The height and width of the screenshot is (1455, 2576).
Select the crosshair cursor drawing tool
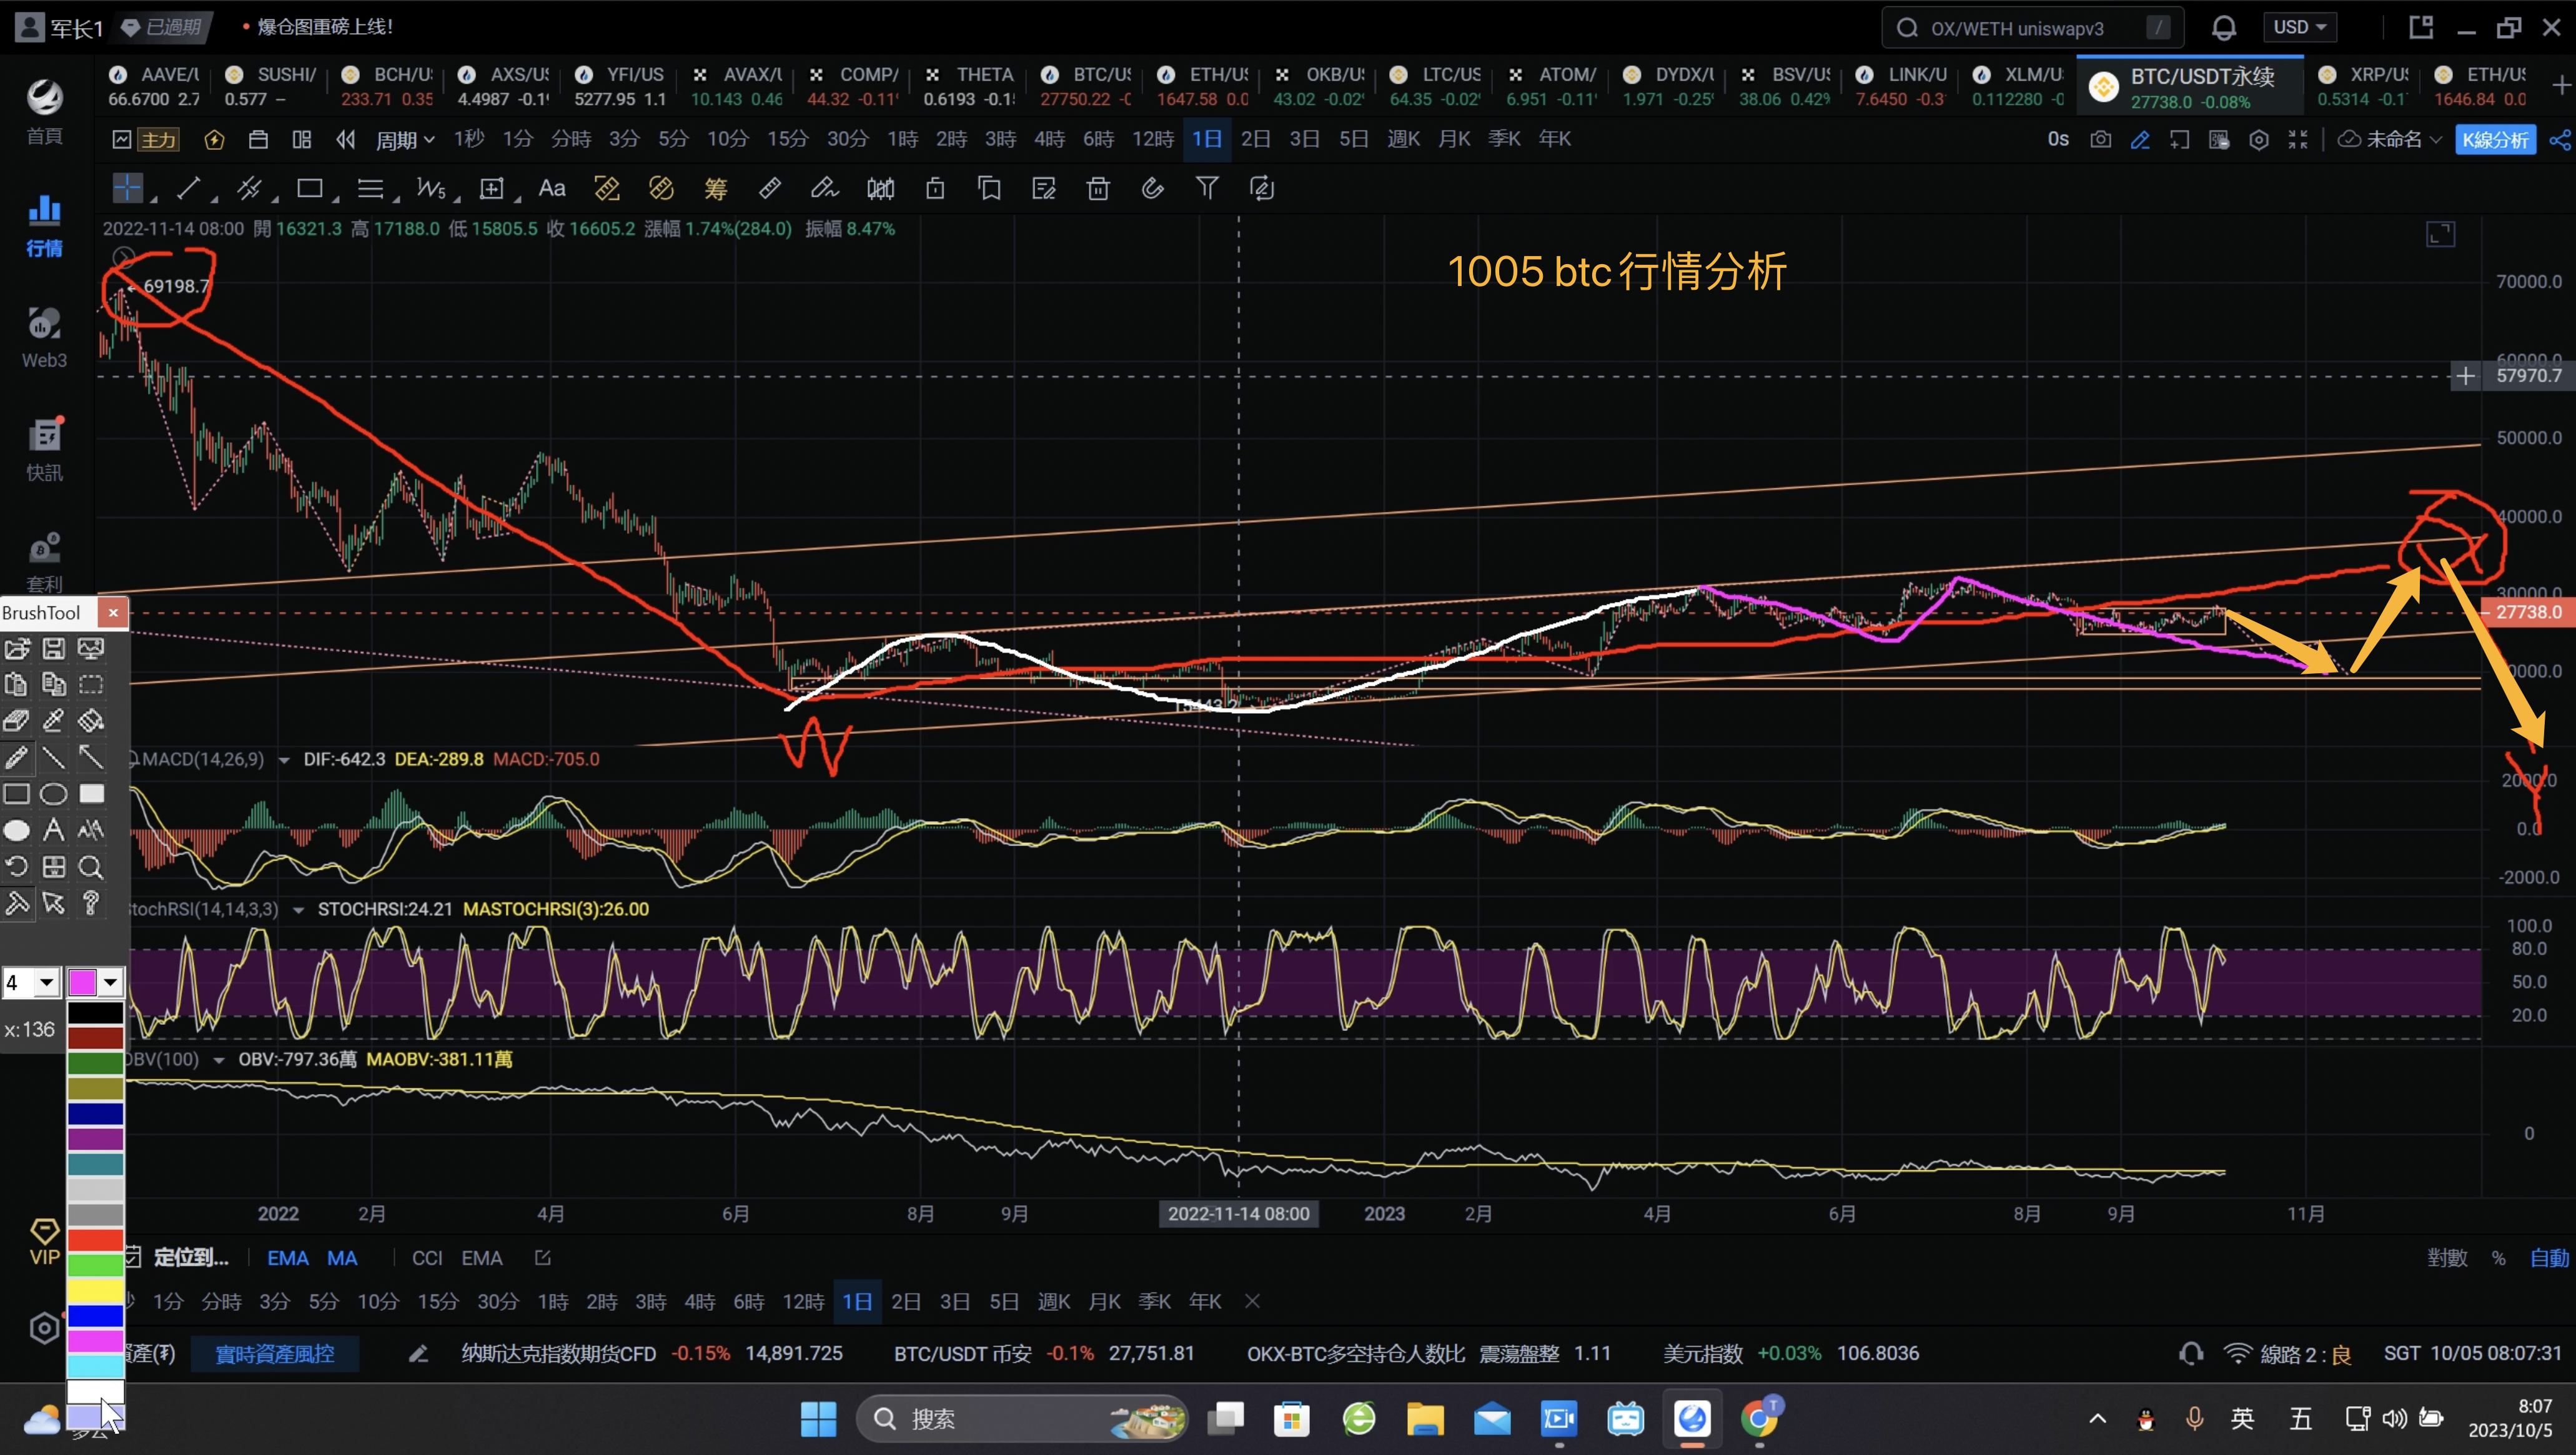click(128, 188)
